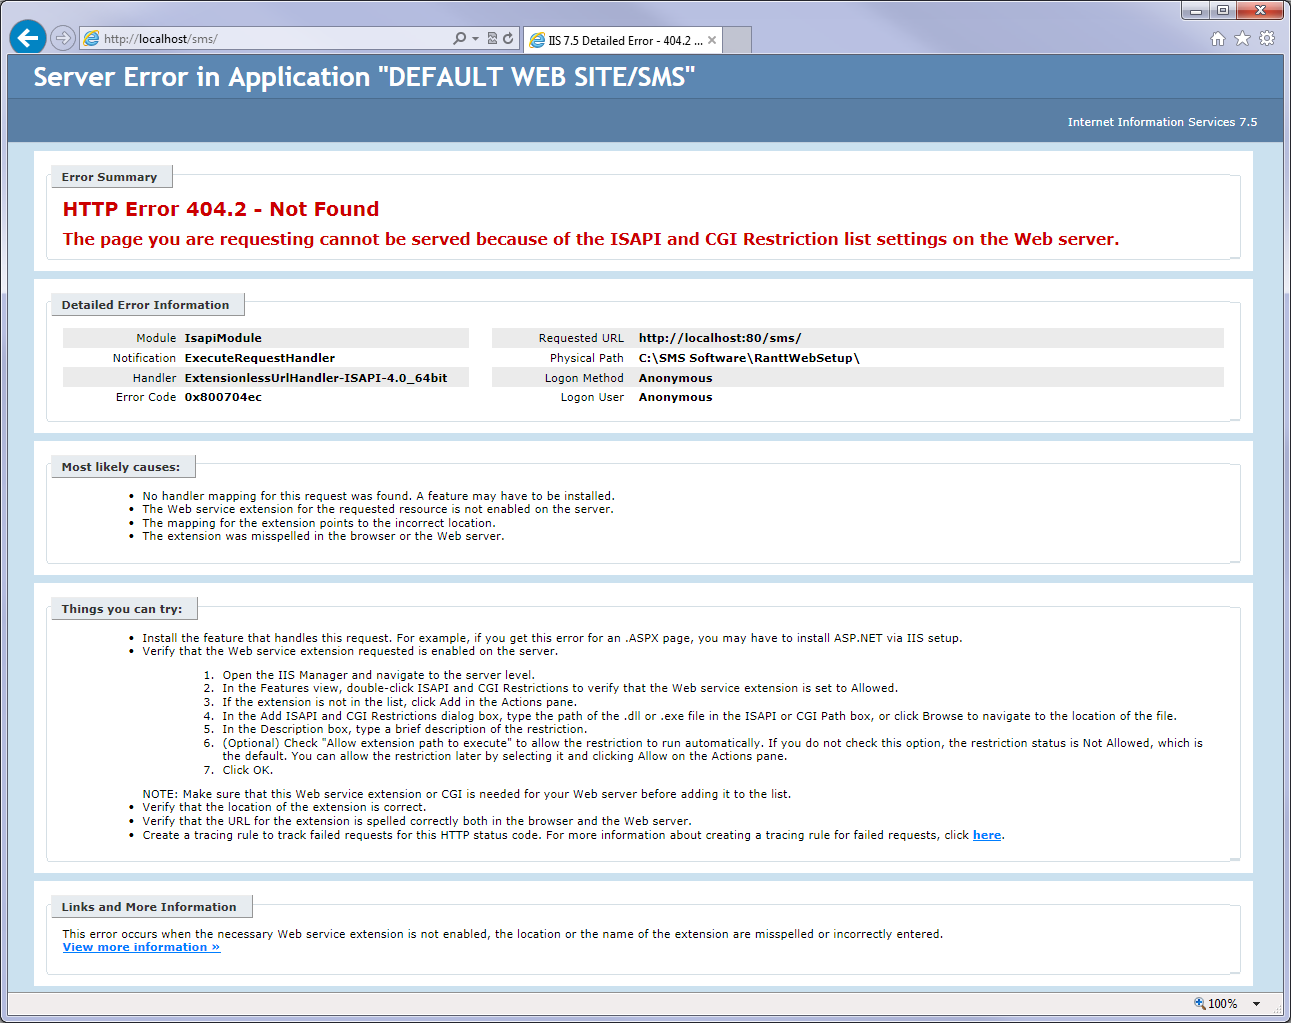Screen dimensions: 1291x1023
Task: Open a new blank tab
Action: pos(737,41)
